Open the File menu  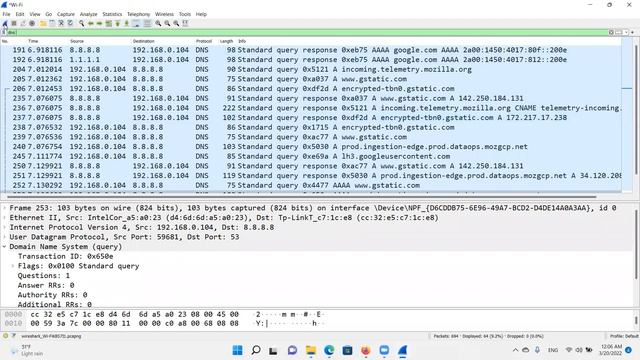coord(6,14)
